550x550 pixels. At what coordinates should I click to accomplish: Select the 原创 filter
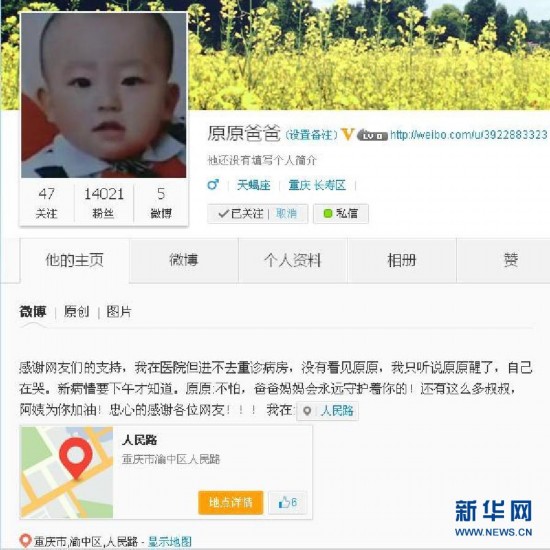[x=76, y=311]
